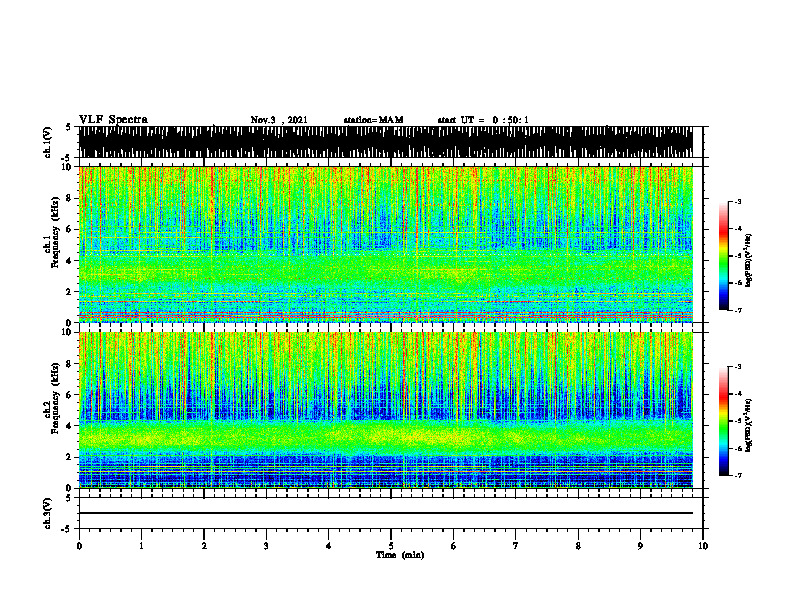Select the ch.1 voltage waveform strip
The height and width of the screenshot is (612, 792).
tap(385, 142)
